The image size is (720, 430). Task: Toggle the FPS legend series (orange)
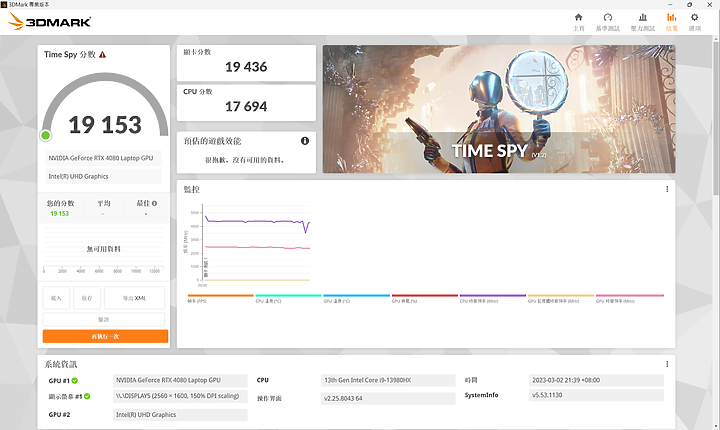point(220,299)
